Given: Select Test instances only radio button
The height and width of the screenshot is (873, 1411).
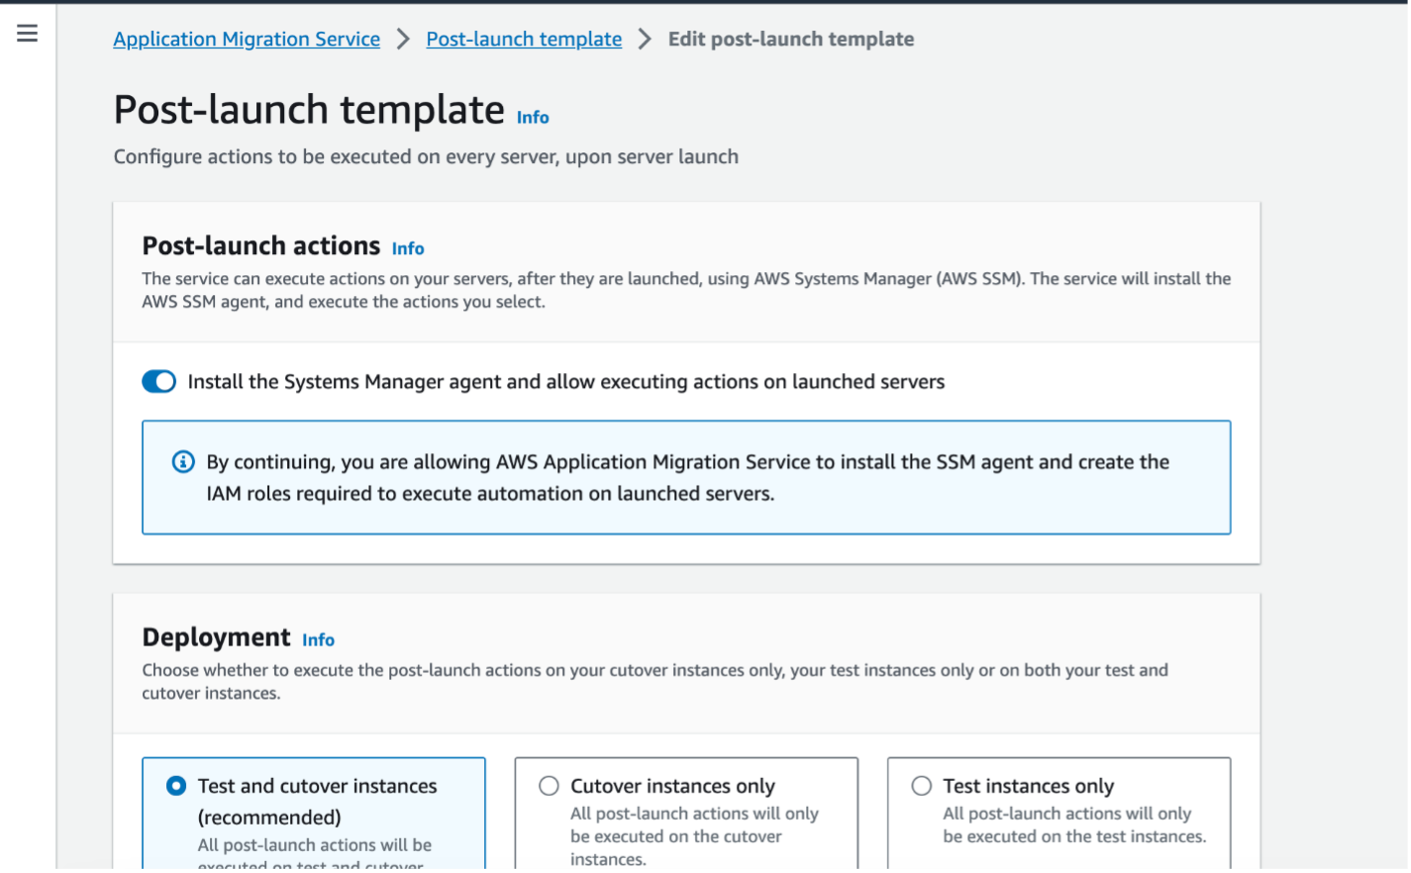Looking at the screenshot, I should (922, 786).
